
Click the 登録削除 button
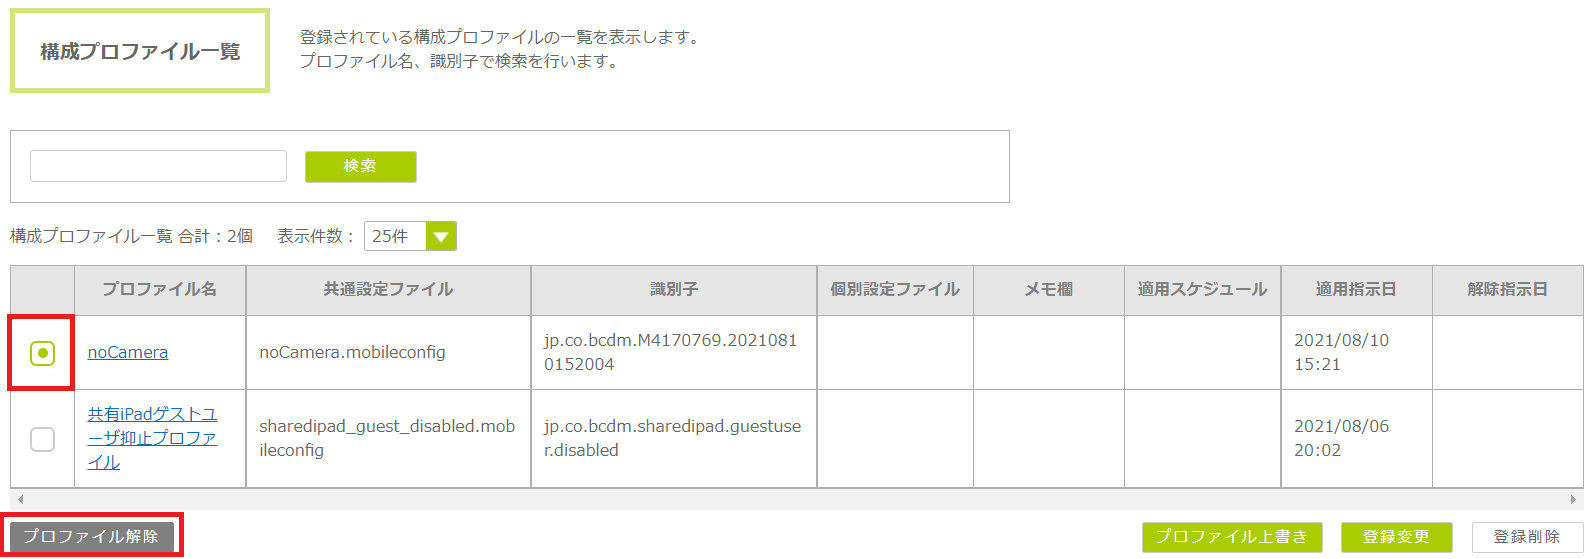click(x=1527, y=537)
